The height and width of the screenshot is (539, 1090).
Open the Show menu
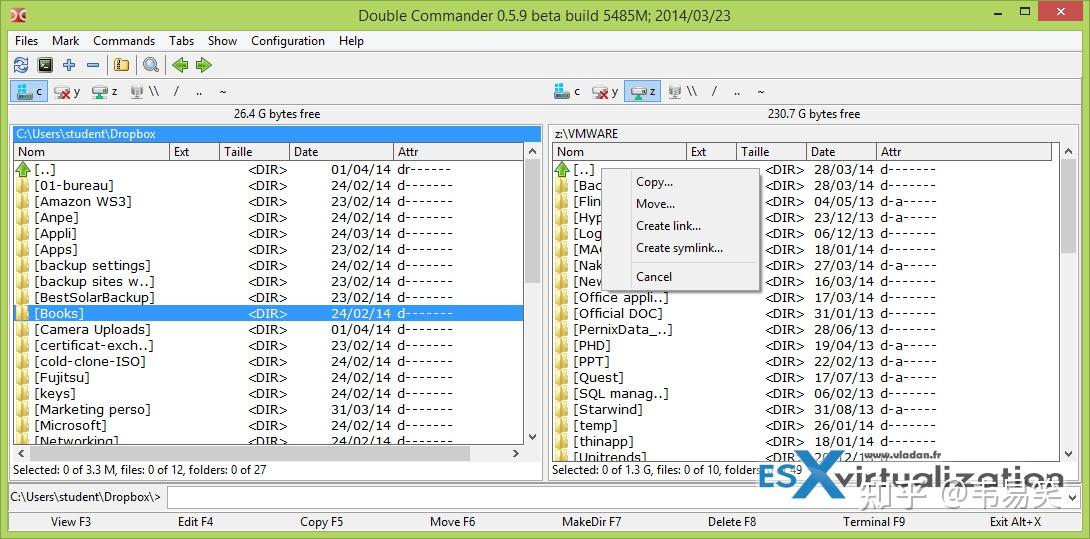click(x=222, y=41)
